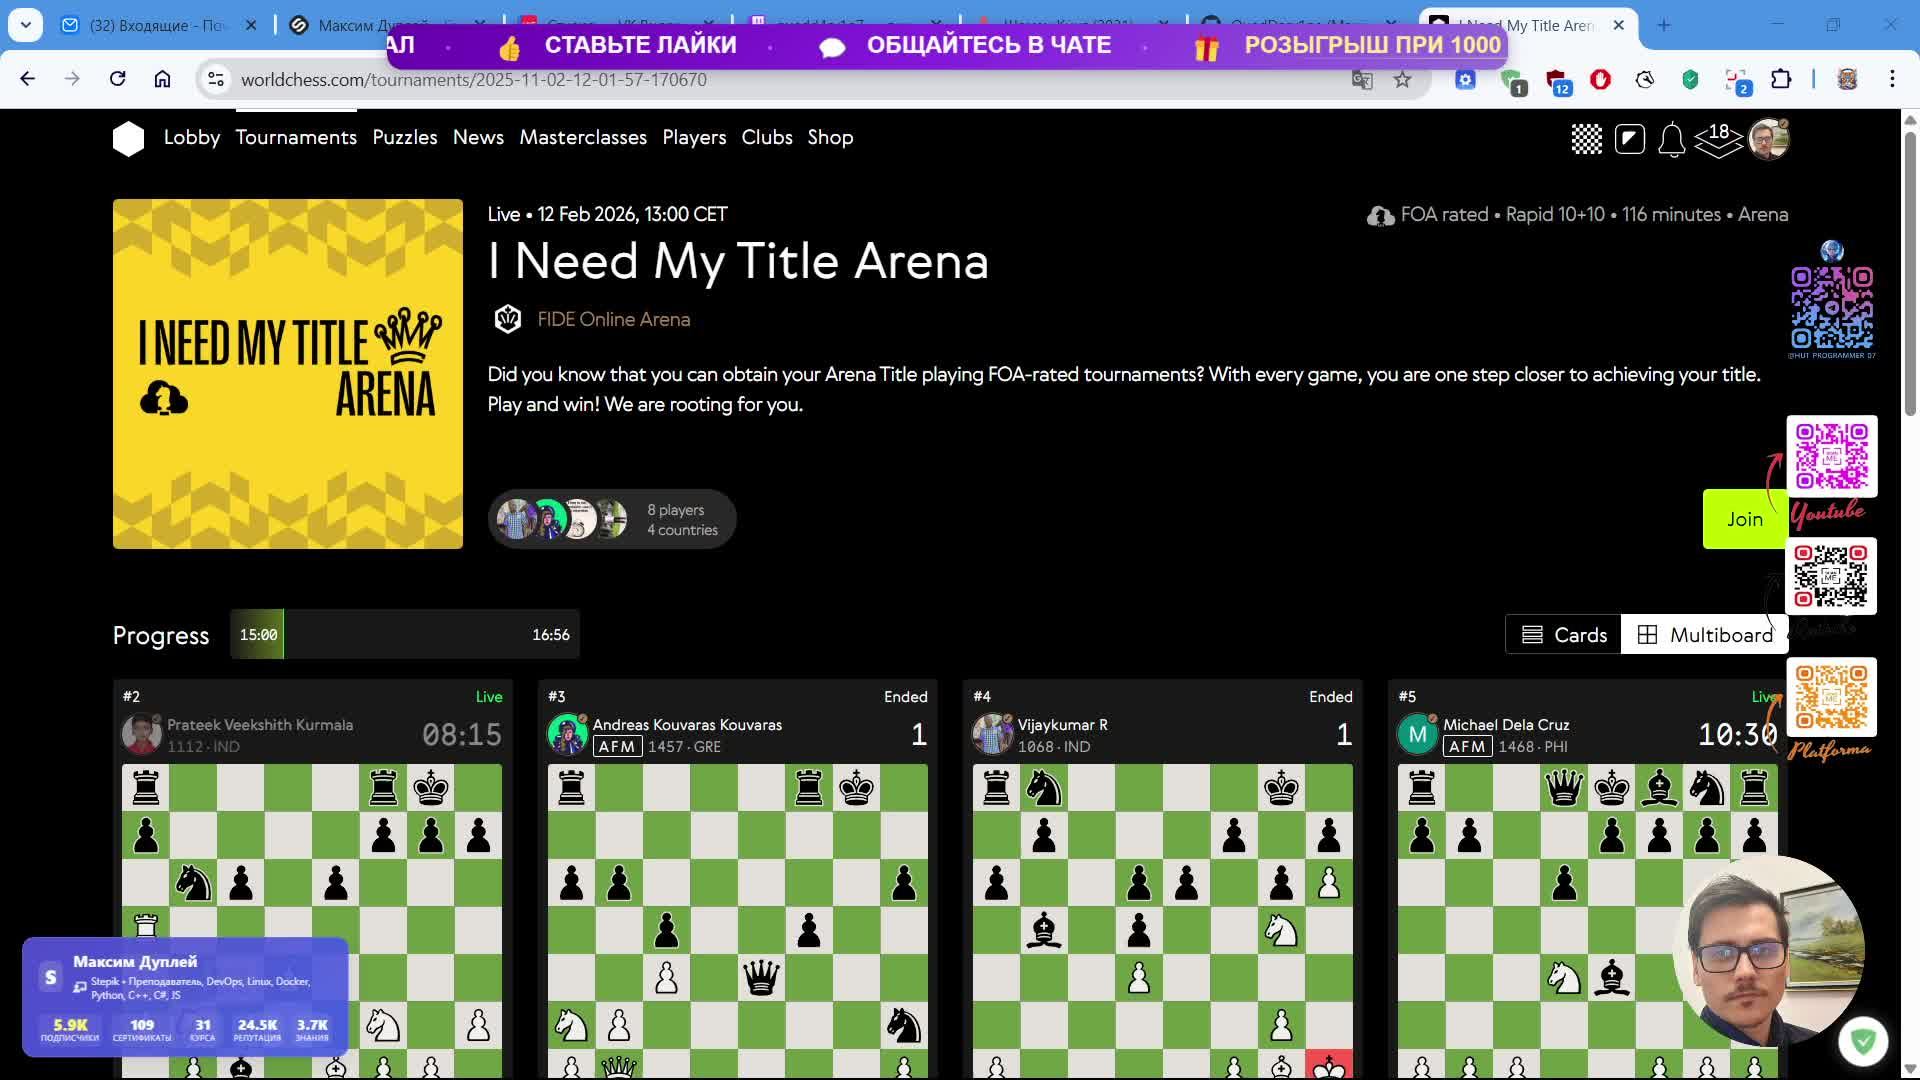This screenshot has width=1920, height=1080.
Task: Click the diagonal square icon beside bell
Action: tap(1629, 139)
